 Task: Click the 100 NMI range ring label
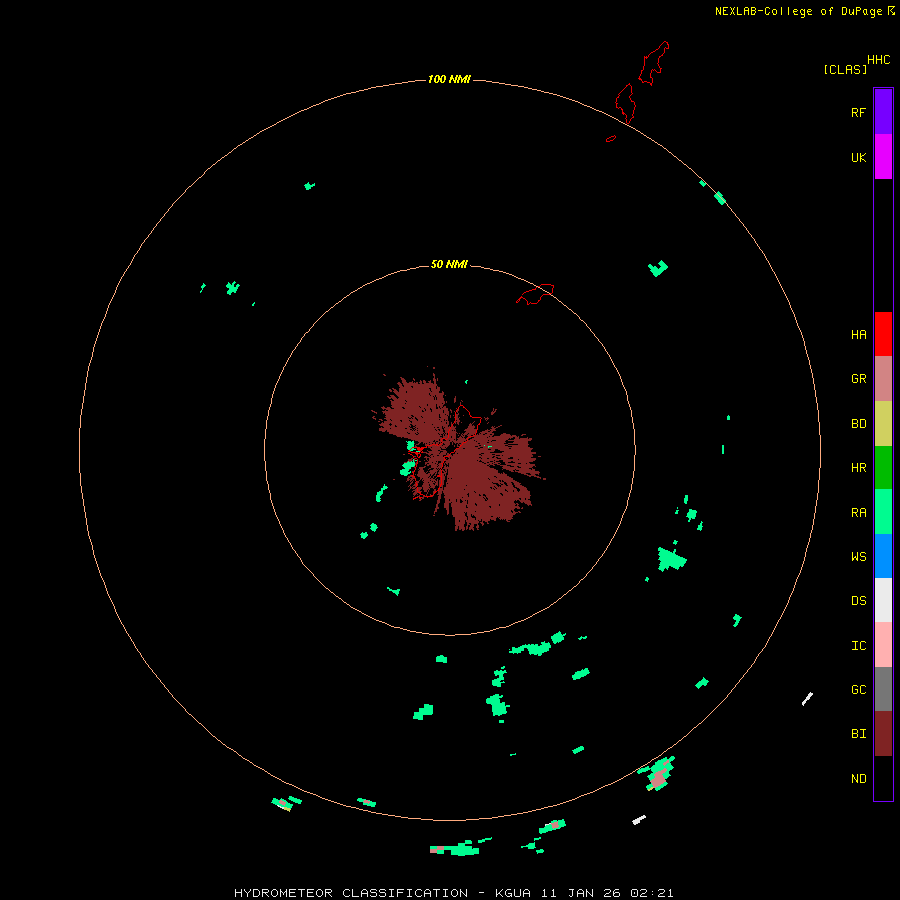click(x=449, y=79)
